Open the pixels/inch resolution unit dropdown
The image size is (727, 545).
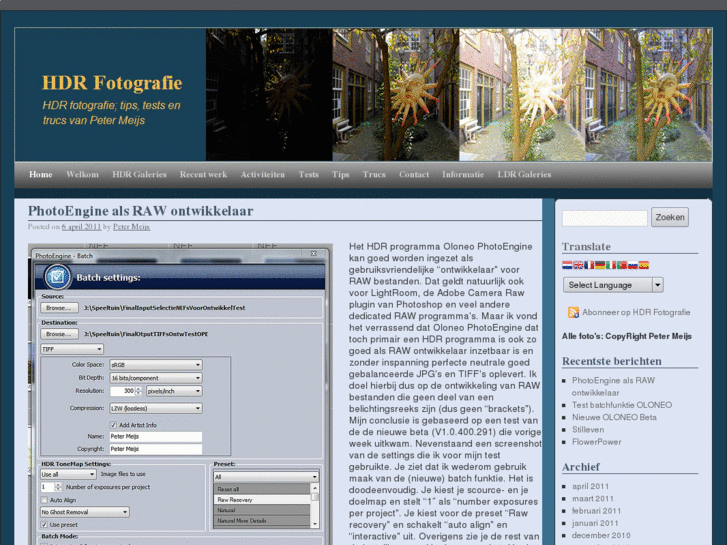pyautogui.click(x=174, y=391)
